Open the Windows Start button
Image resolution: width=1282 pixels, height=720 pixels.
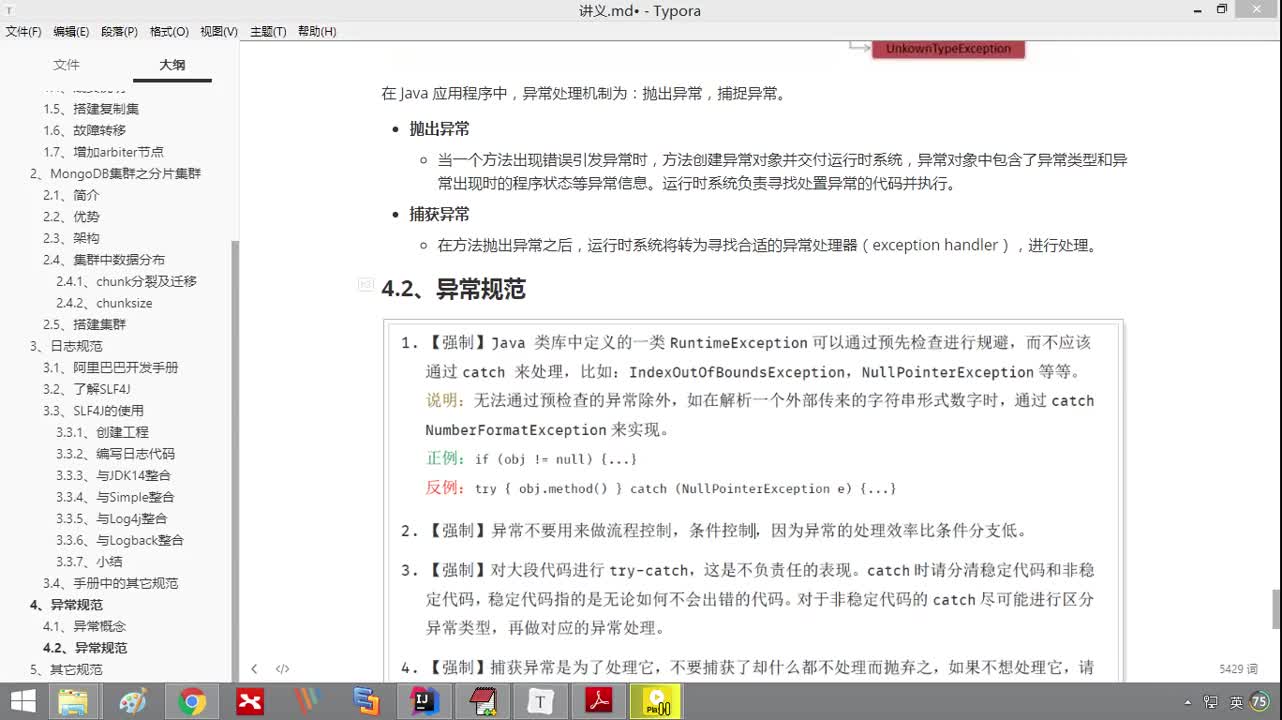coord(22,702)
